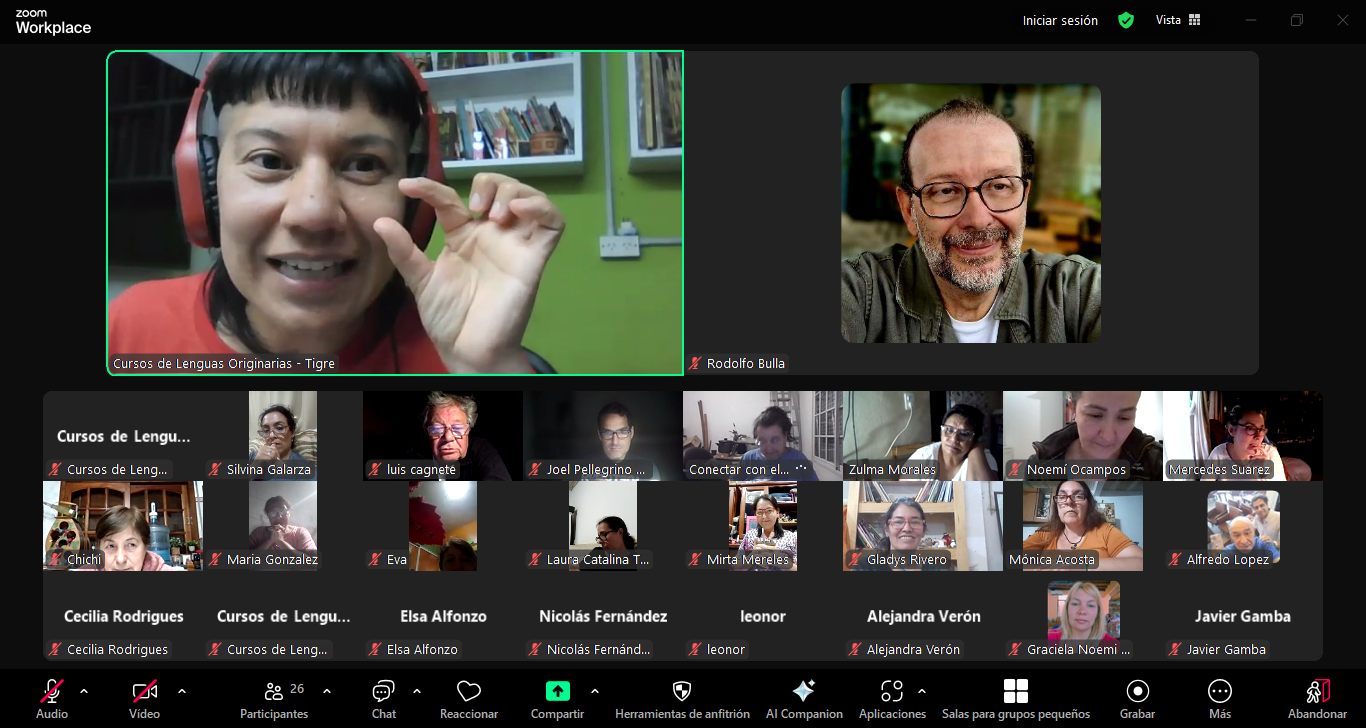Screen dimensions: 1366x728
Task: Select Rodolfo Bulla's video tile
Action: click(x=971, y=213)
